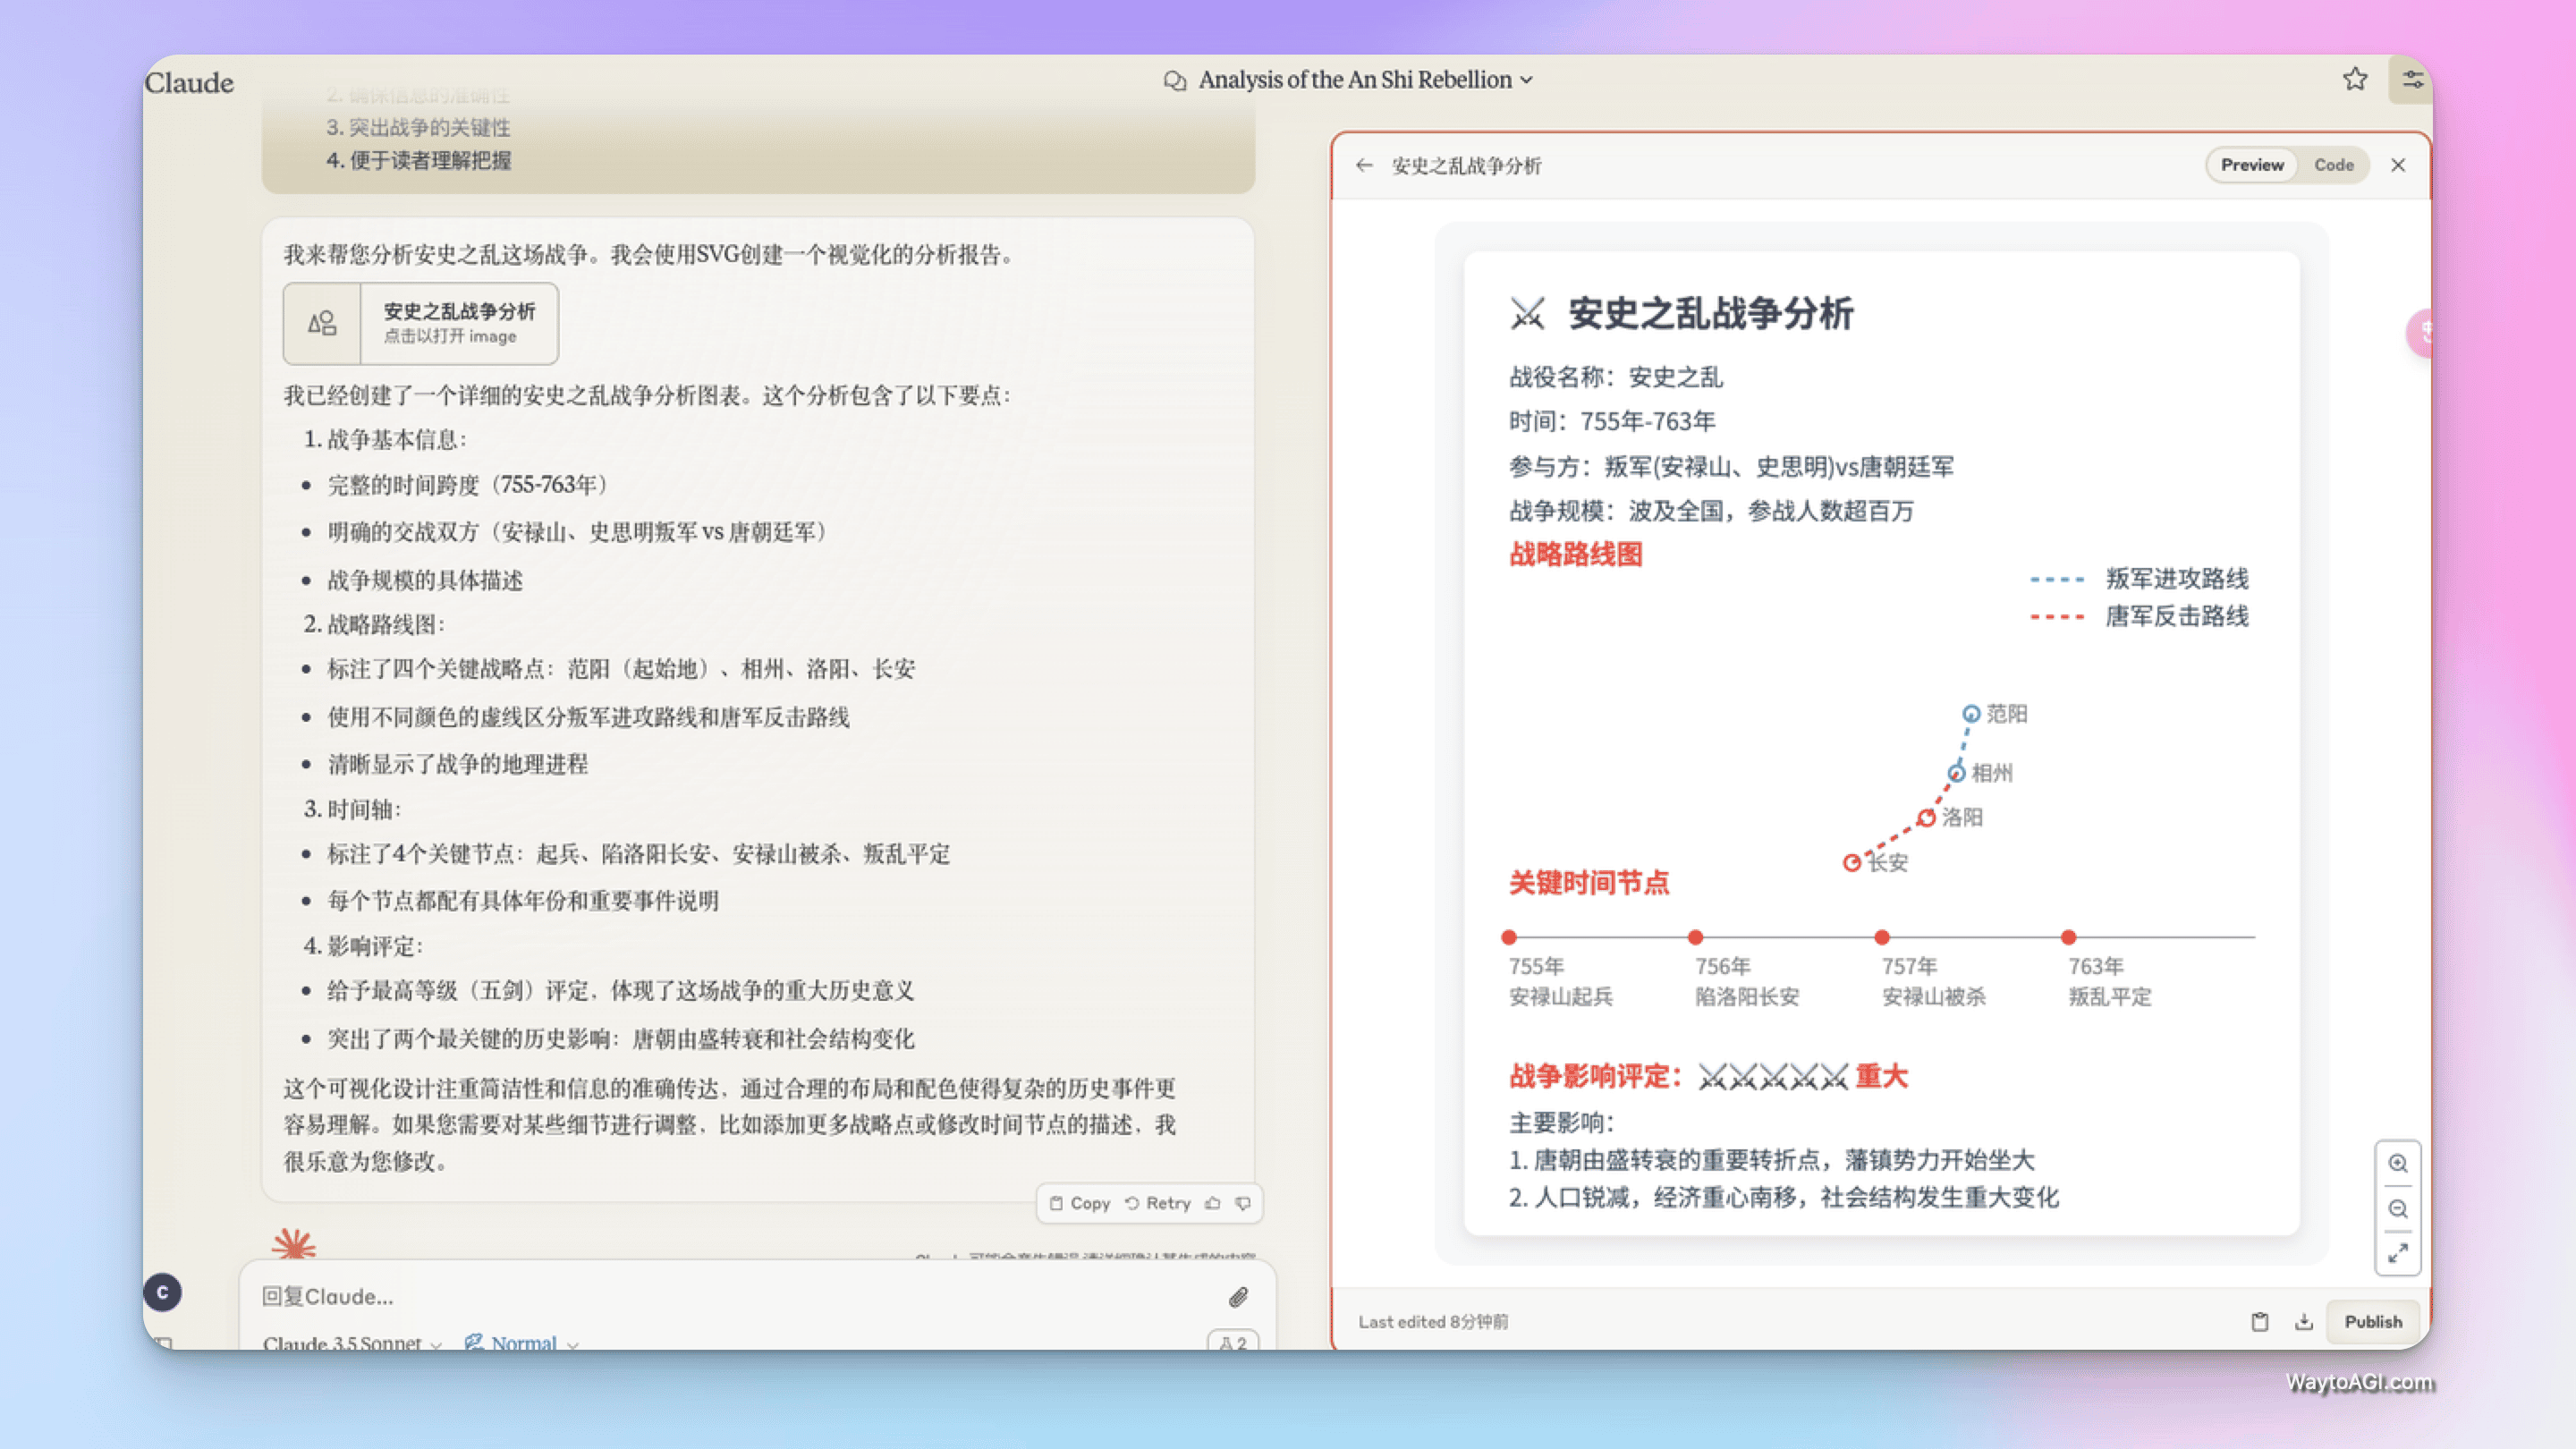
Task: Expand the conversation title dropdown
Action: (x=1526, y=80)
